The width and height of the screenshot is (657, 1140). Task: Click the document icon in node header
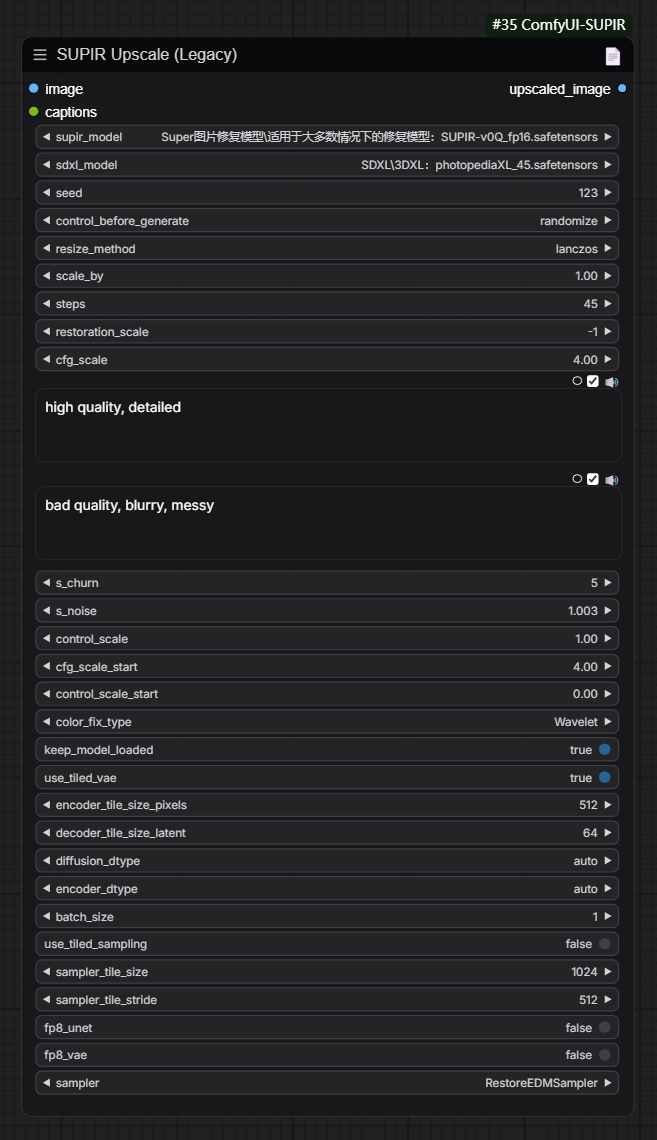click(612, 56)
